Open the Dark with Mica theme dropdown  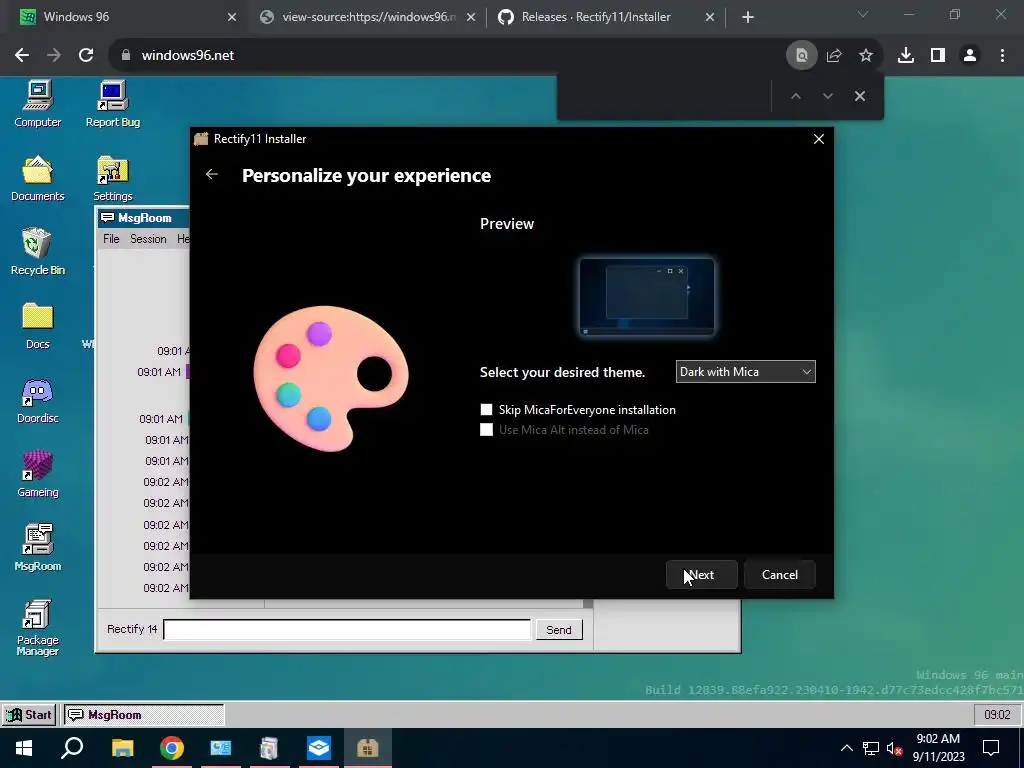pos(745,372)
